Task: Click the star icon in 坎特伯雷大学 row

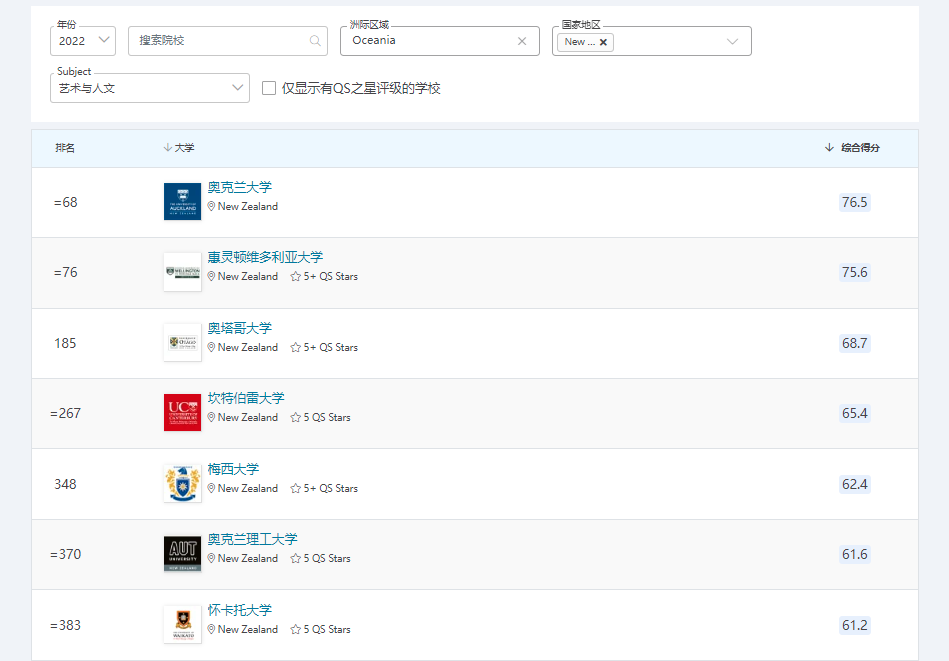Action: pyautogui.click(x=295, y=418)
